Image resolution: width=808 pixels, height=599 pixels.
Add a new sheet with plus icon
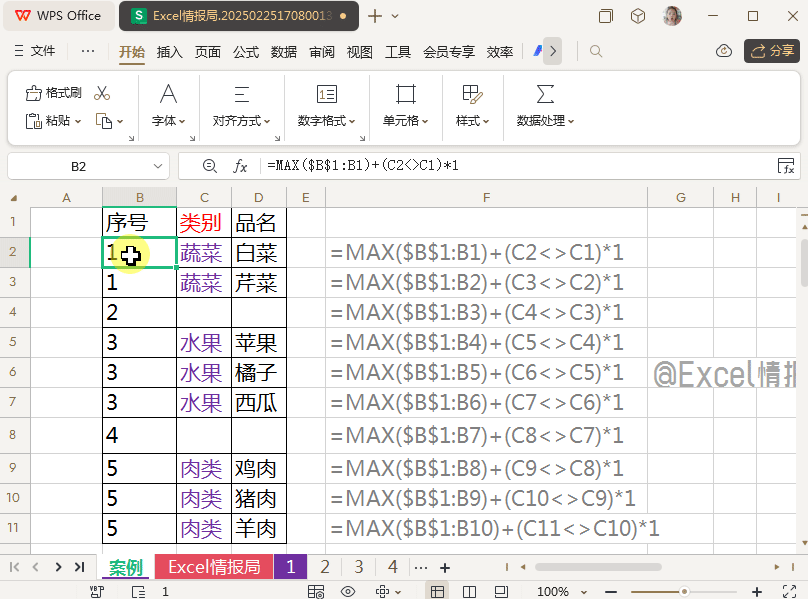tap(445, 567)
